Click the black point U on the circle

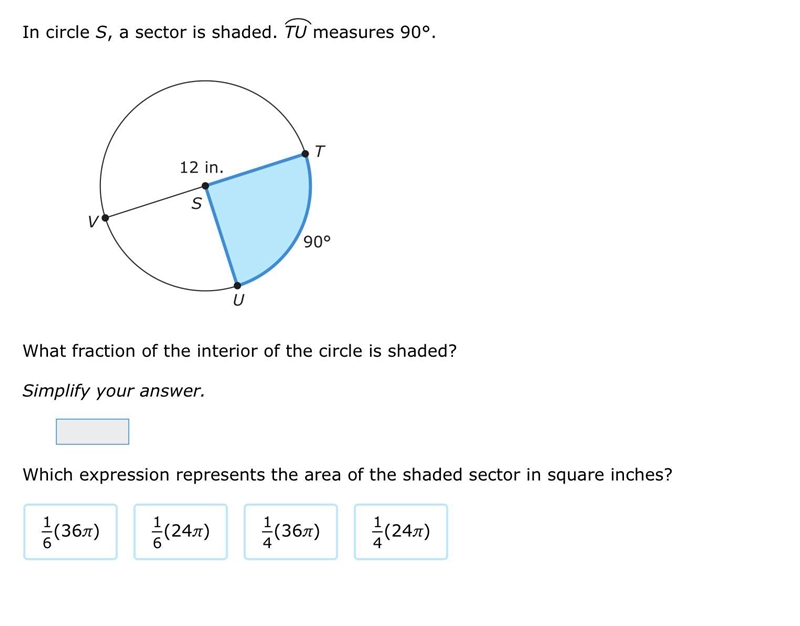pyautogui.click(x=237, y=285)
